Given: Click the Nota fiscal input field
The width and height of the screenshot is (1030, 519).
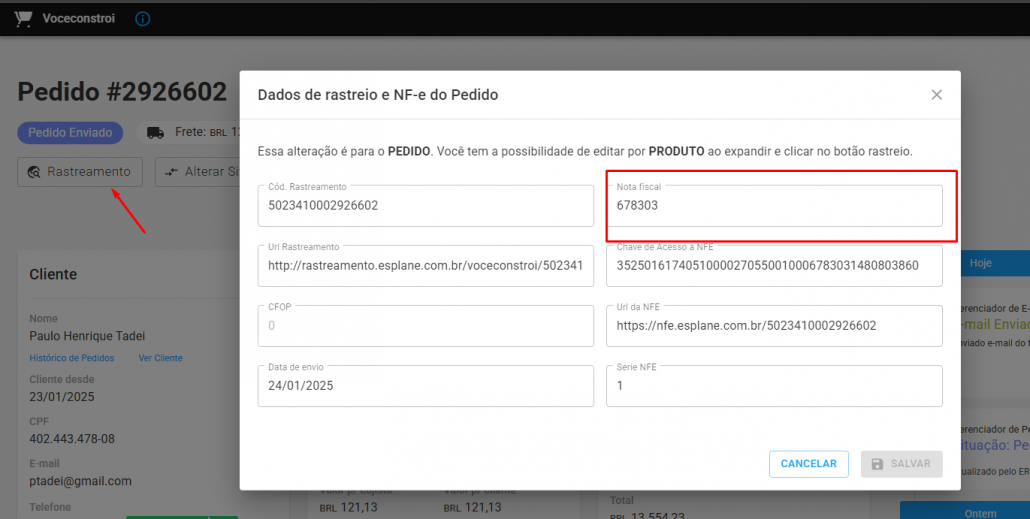Looking at the screenshot, I should [x=774, y=206].
